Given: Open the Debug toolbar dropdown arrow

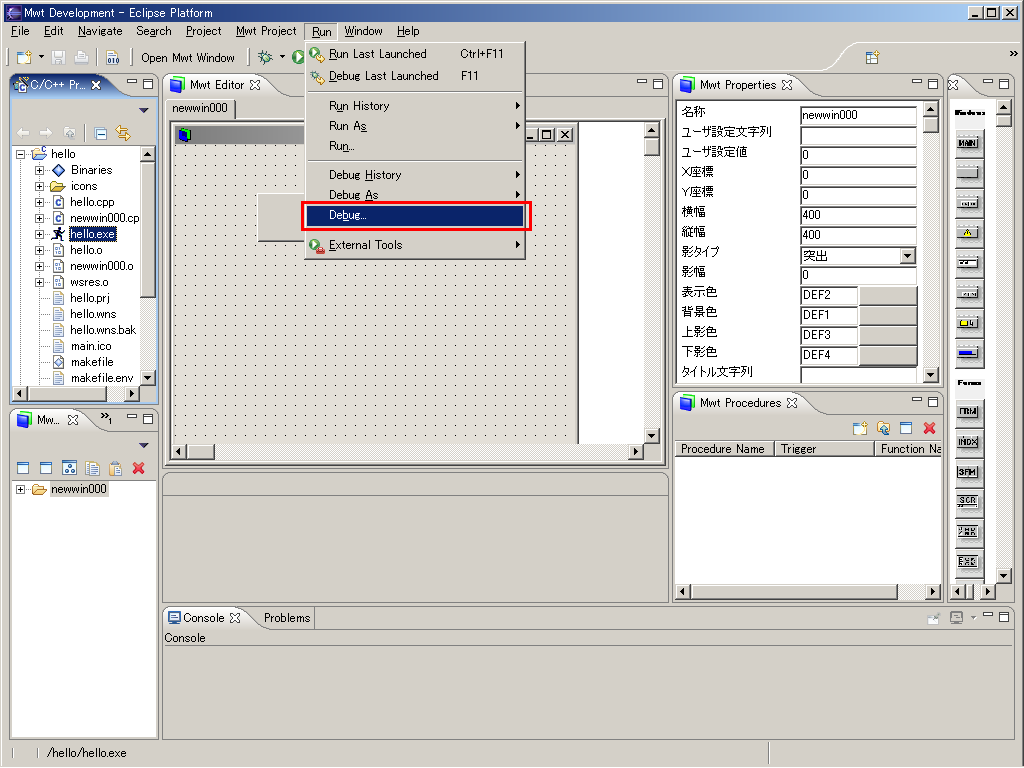Looking at the screenshot, I should tap(282, 57).
